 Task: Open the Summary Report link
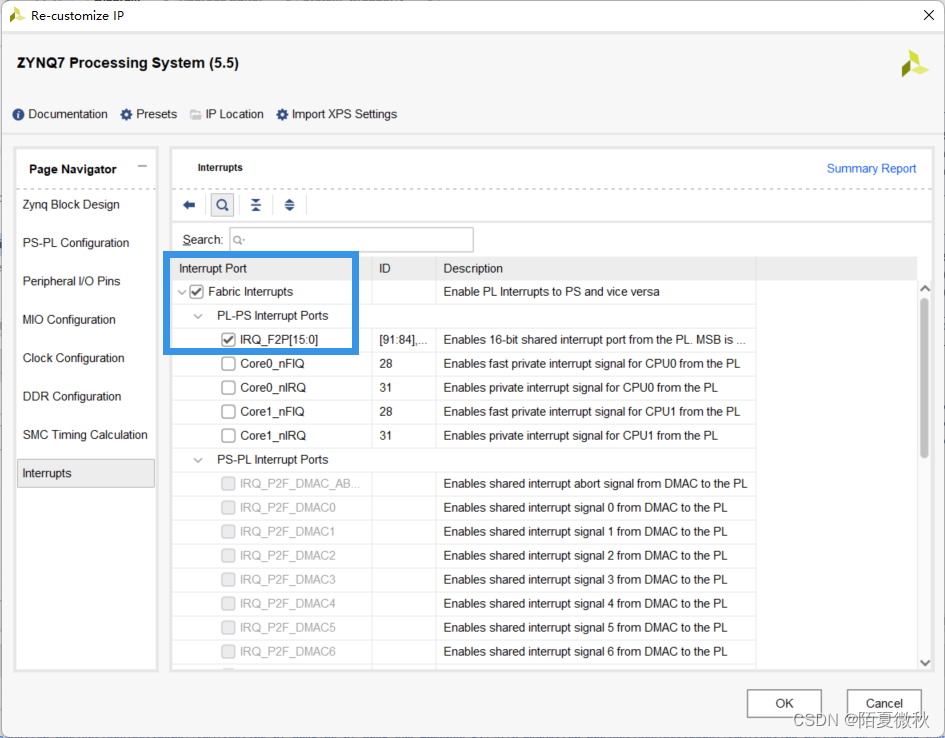pos(871,169)
